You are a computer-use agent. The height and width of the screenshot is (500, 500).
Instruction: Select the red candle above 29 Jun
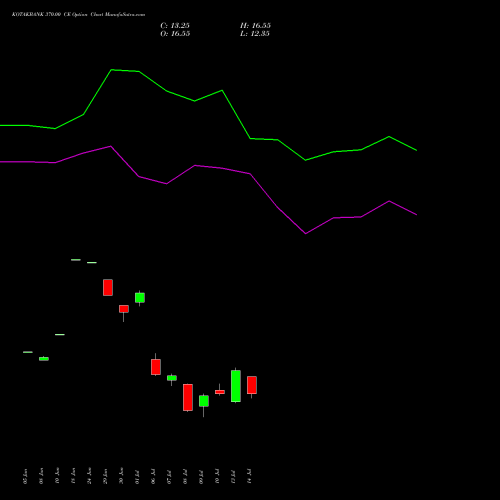pyautogui.click(x=108, y=287)
